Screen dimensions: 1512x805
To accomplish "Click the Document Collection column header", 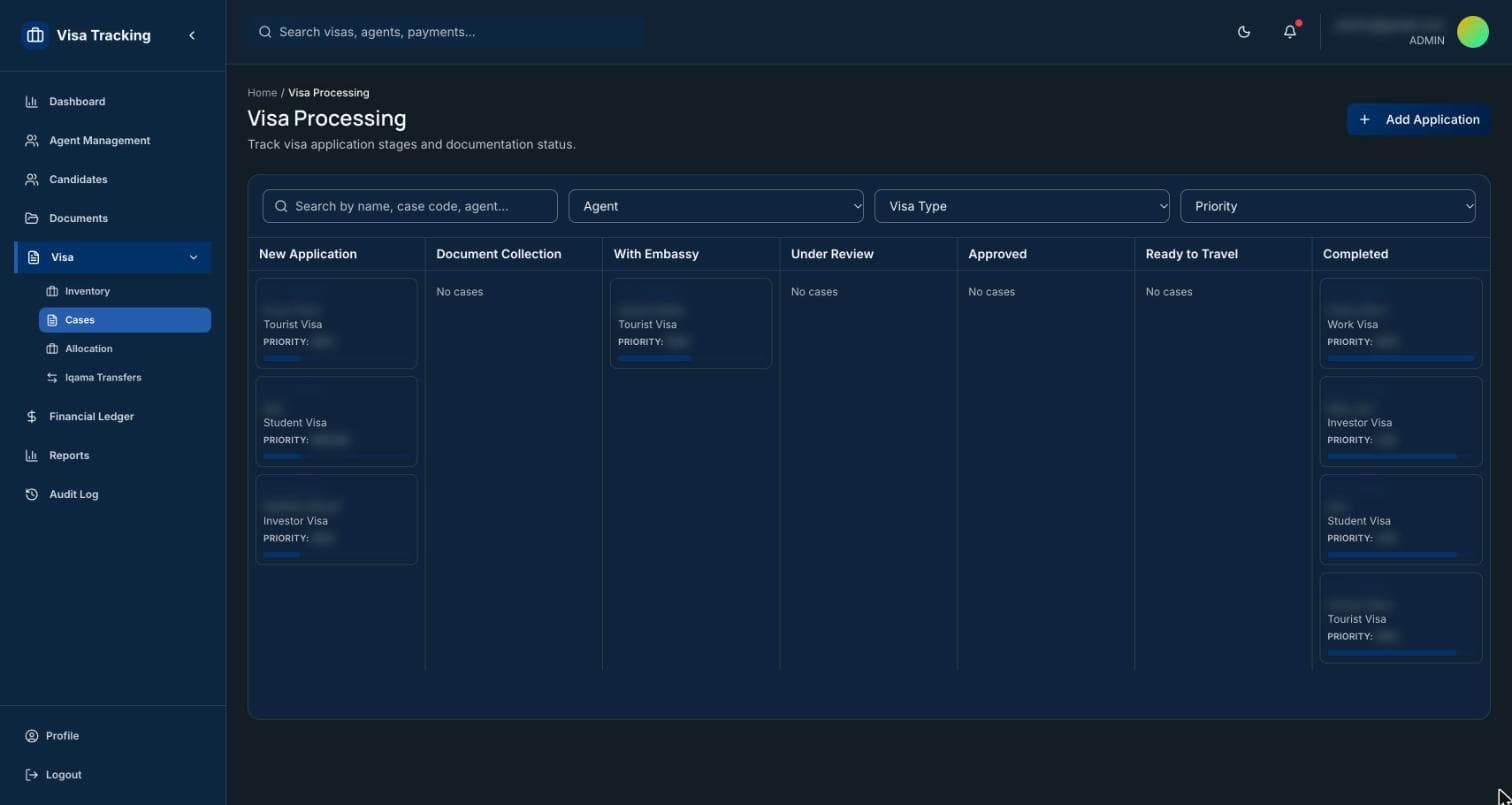I will 499,254.
